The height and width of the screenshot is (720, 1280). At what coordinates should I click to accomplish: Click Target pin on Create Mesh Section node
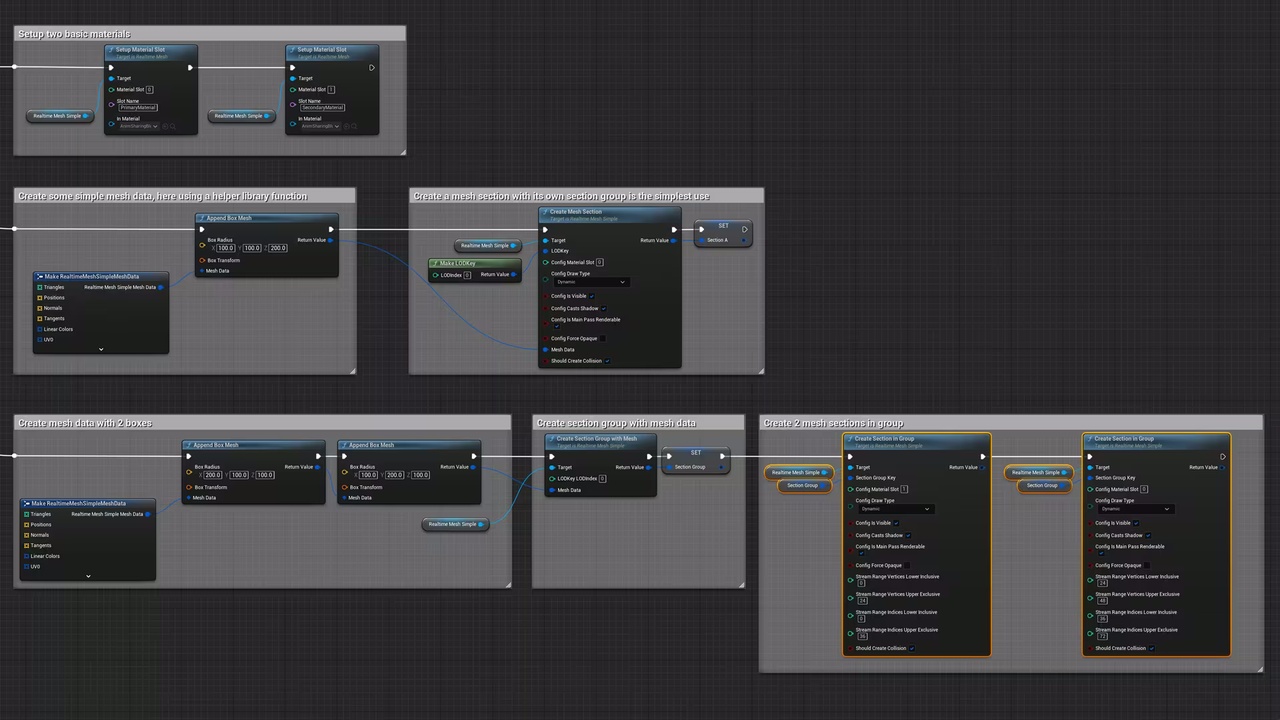546,240
